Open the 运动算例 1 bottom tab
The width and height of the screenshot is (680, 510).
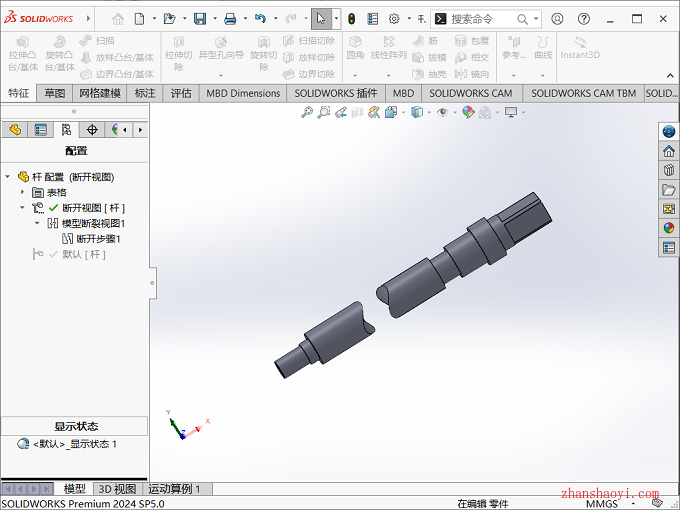pos(174,489)
